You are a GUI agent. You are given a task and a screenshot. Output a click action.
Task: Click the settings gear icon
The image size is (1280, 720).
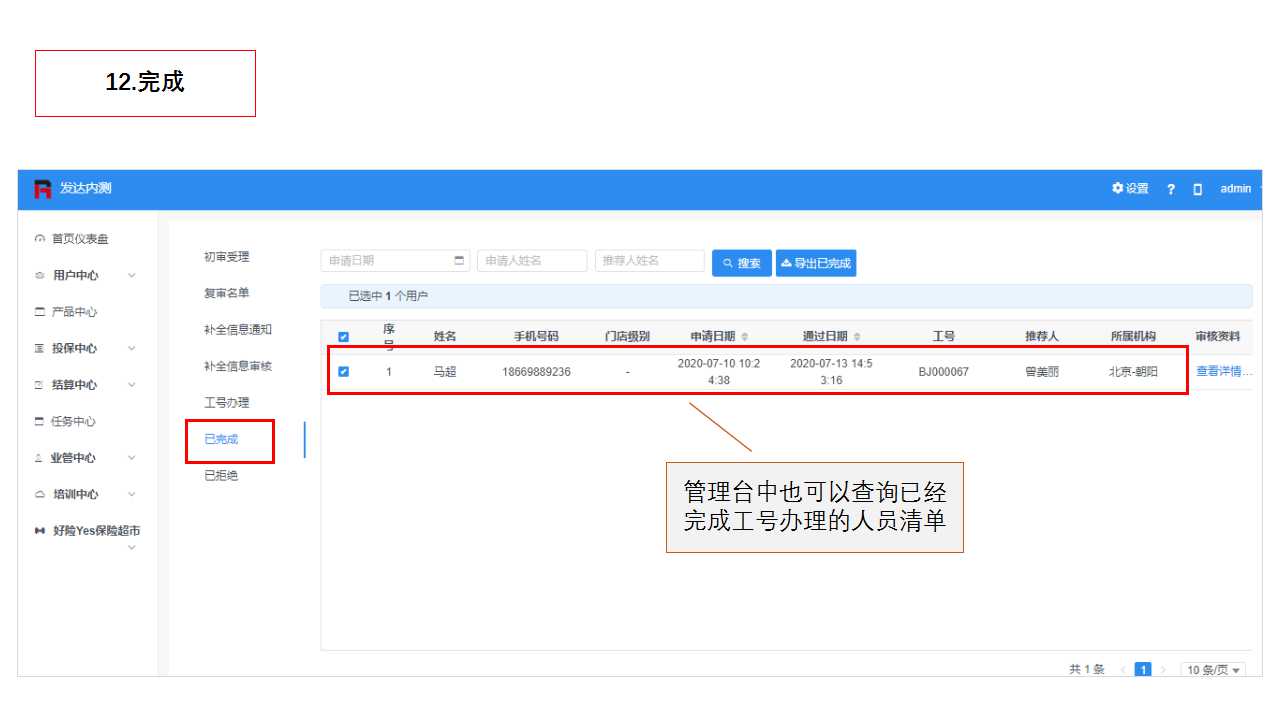pyautogui.click(x=1117, y=188)
